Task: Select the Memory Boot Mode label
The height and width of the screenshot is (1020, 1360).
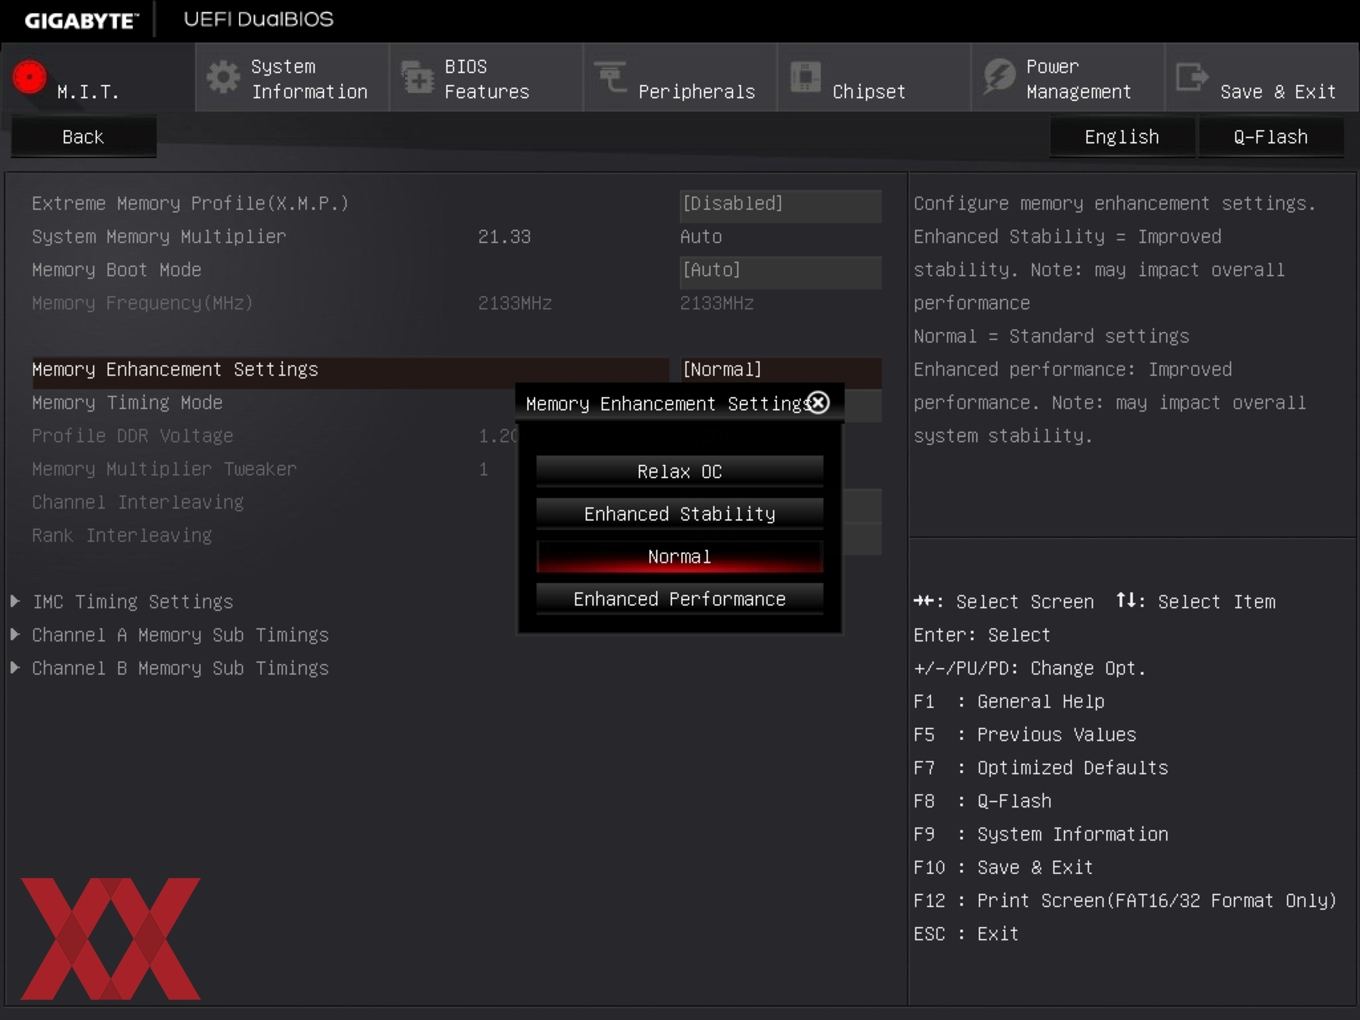Action: tap(116, 270)
